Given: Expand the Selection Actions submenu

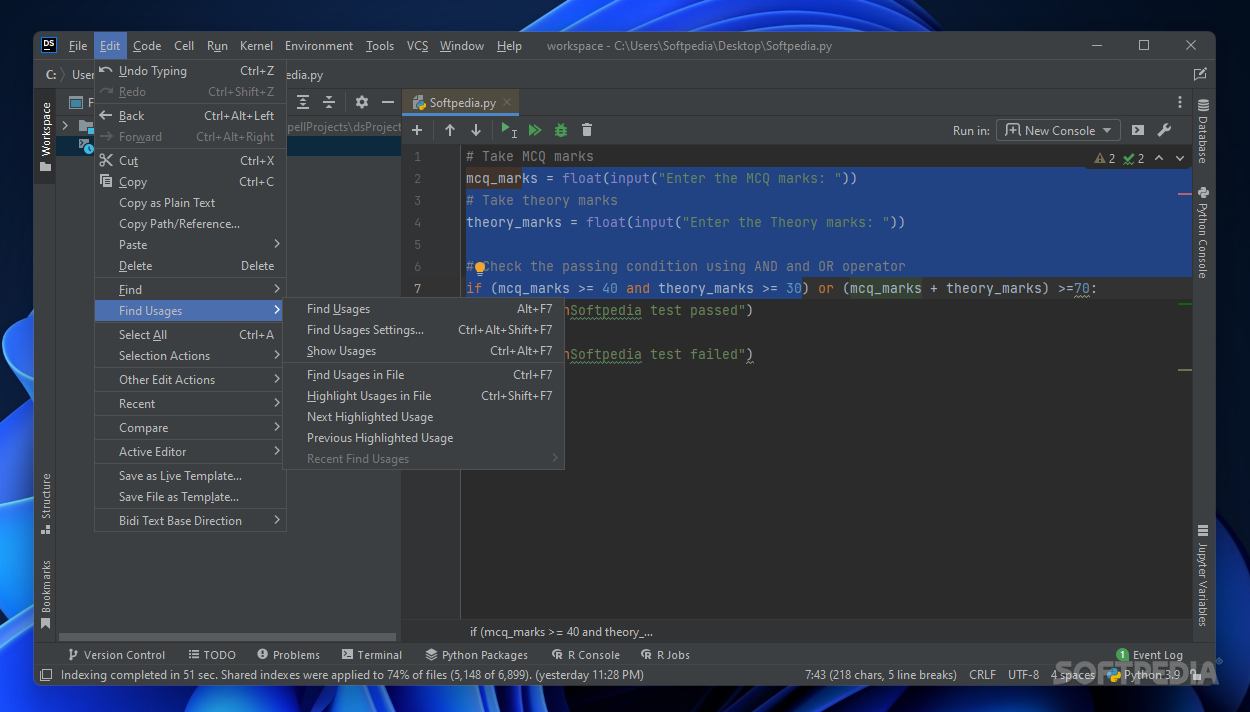Looking at the screenshot, I should [x=190, y=356].
